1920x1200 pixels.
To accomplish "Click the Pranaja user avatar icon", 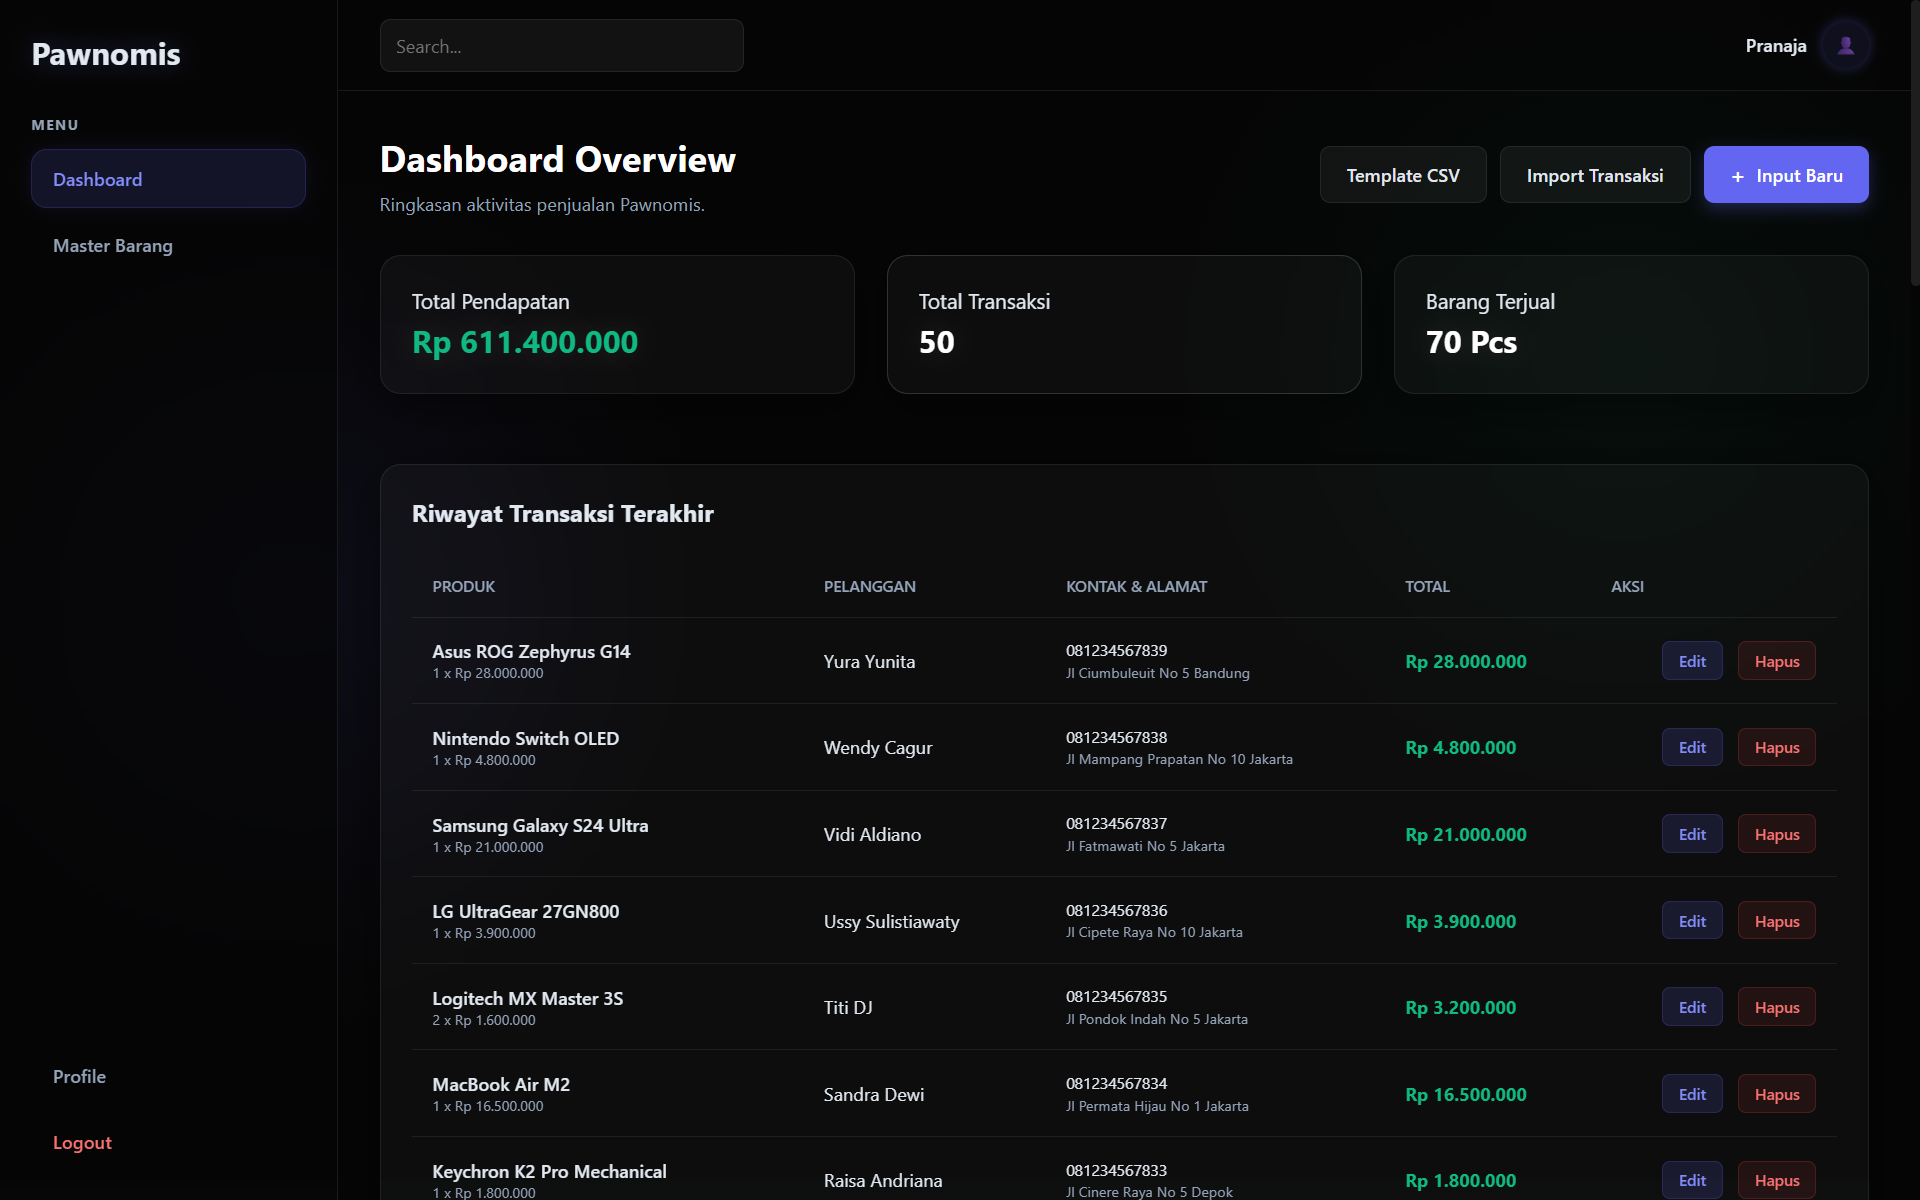I will pos(1846,46).
